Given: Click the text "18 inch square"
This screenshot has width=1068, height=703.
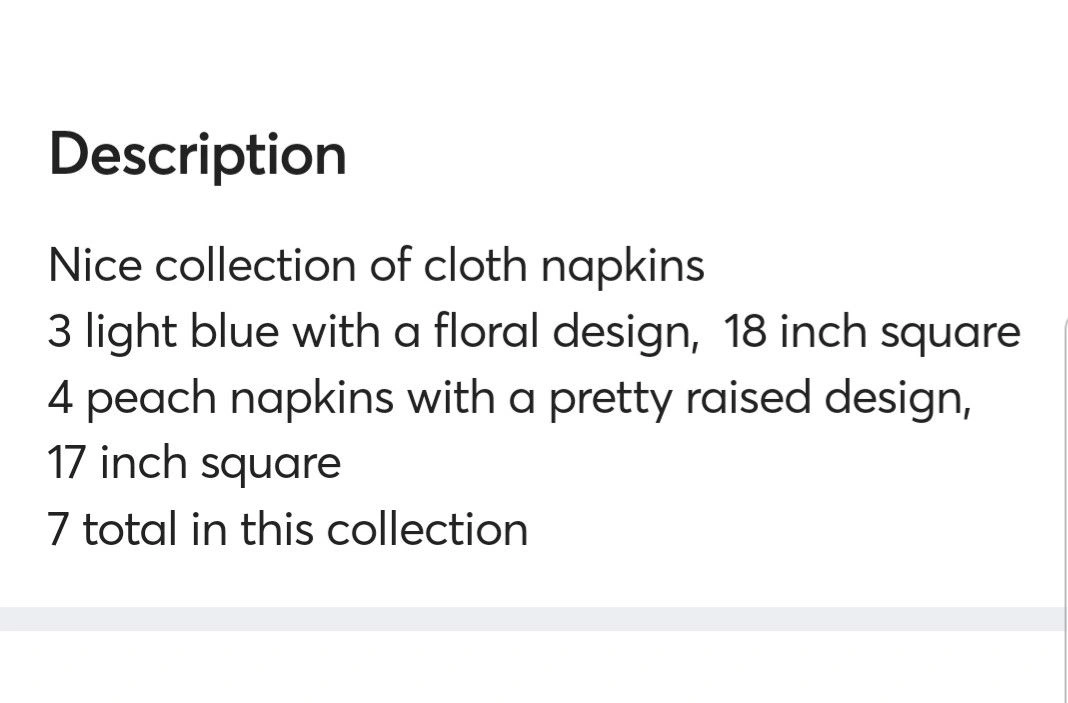Looking at the screenshot, I should 871,332.
